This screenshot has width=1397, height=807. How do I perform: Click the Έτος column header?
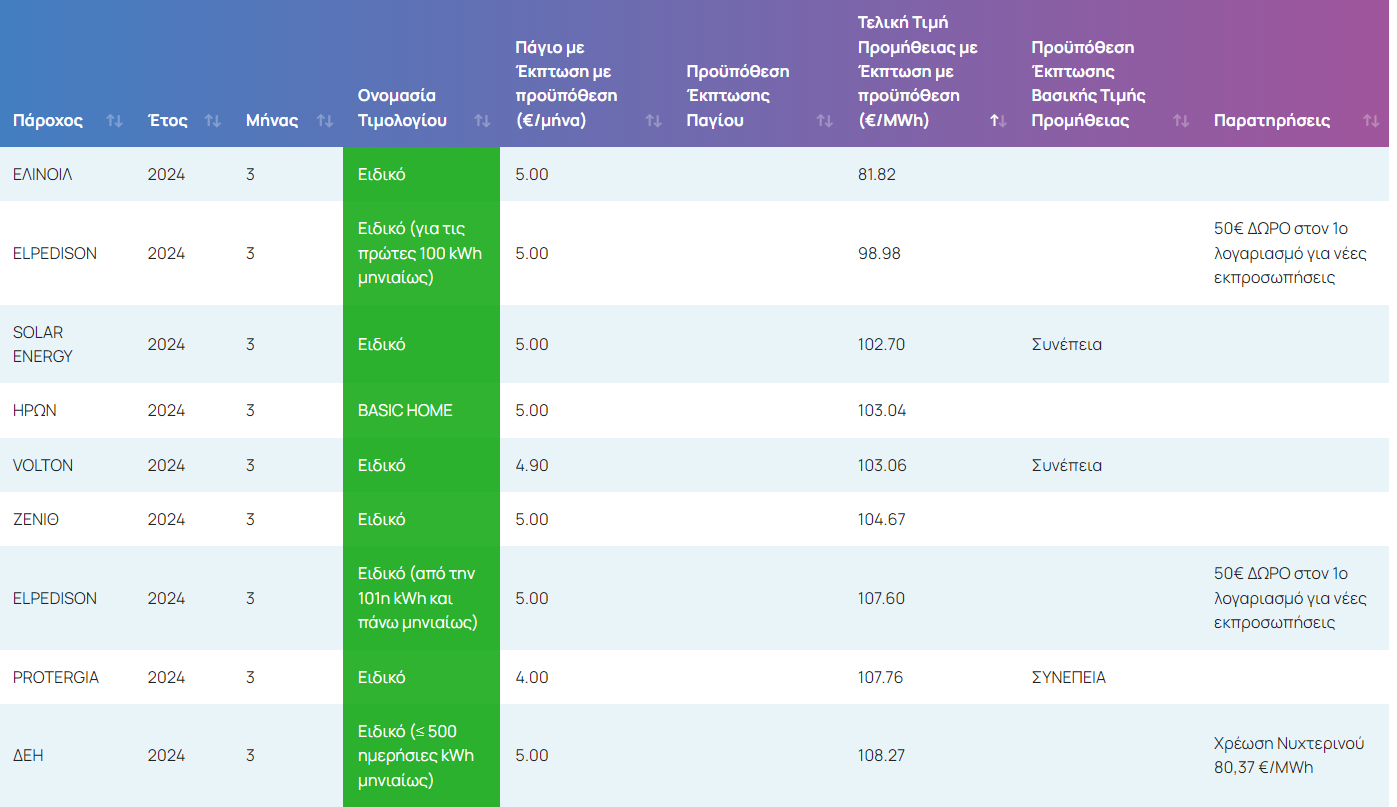(x=168, y=121)
